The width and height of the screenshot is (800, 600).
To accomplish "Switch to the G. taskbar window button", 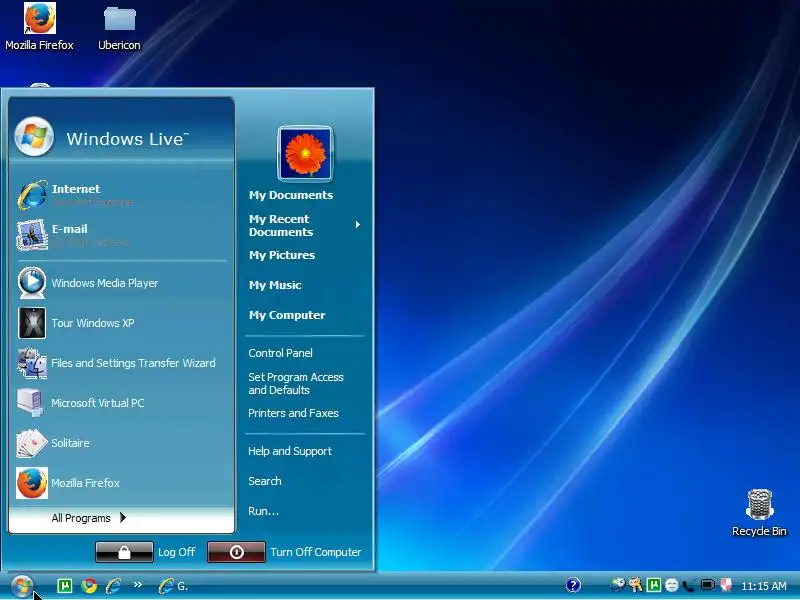I will coord(173,586).
